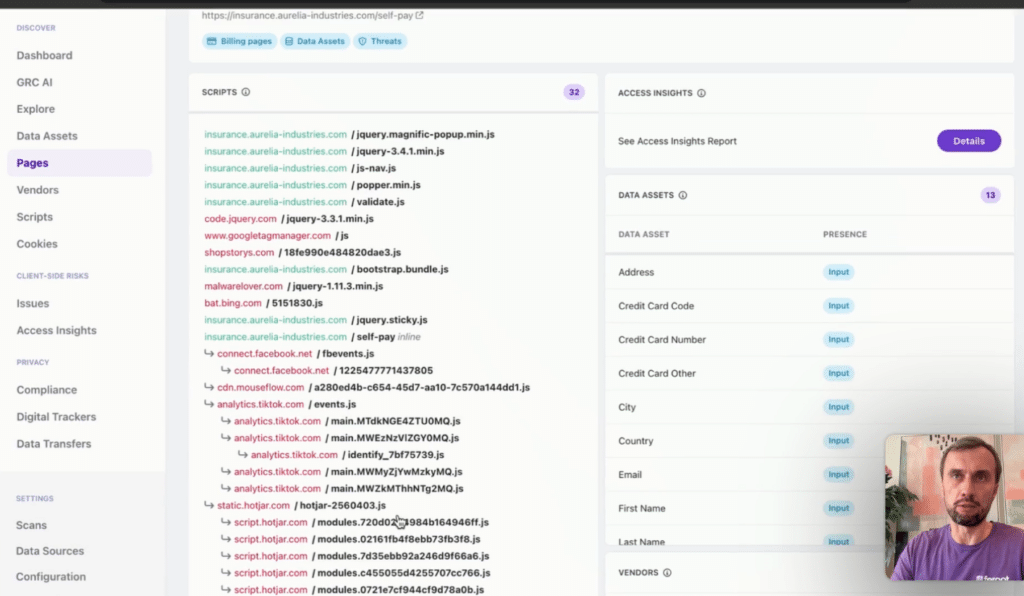
Task: Open GRC AI in the sidebar
Action: click(x=35, y=82)
